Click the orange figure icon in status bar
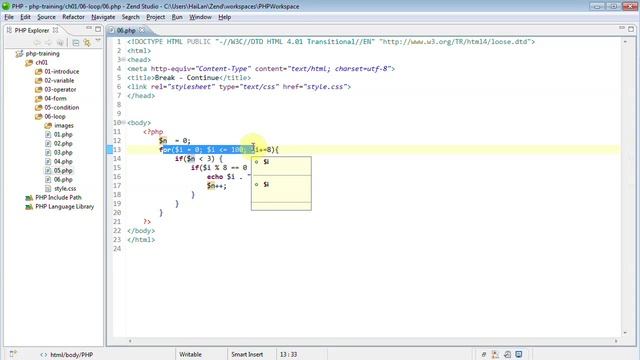 495,354
